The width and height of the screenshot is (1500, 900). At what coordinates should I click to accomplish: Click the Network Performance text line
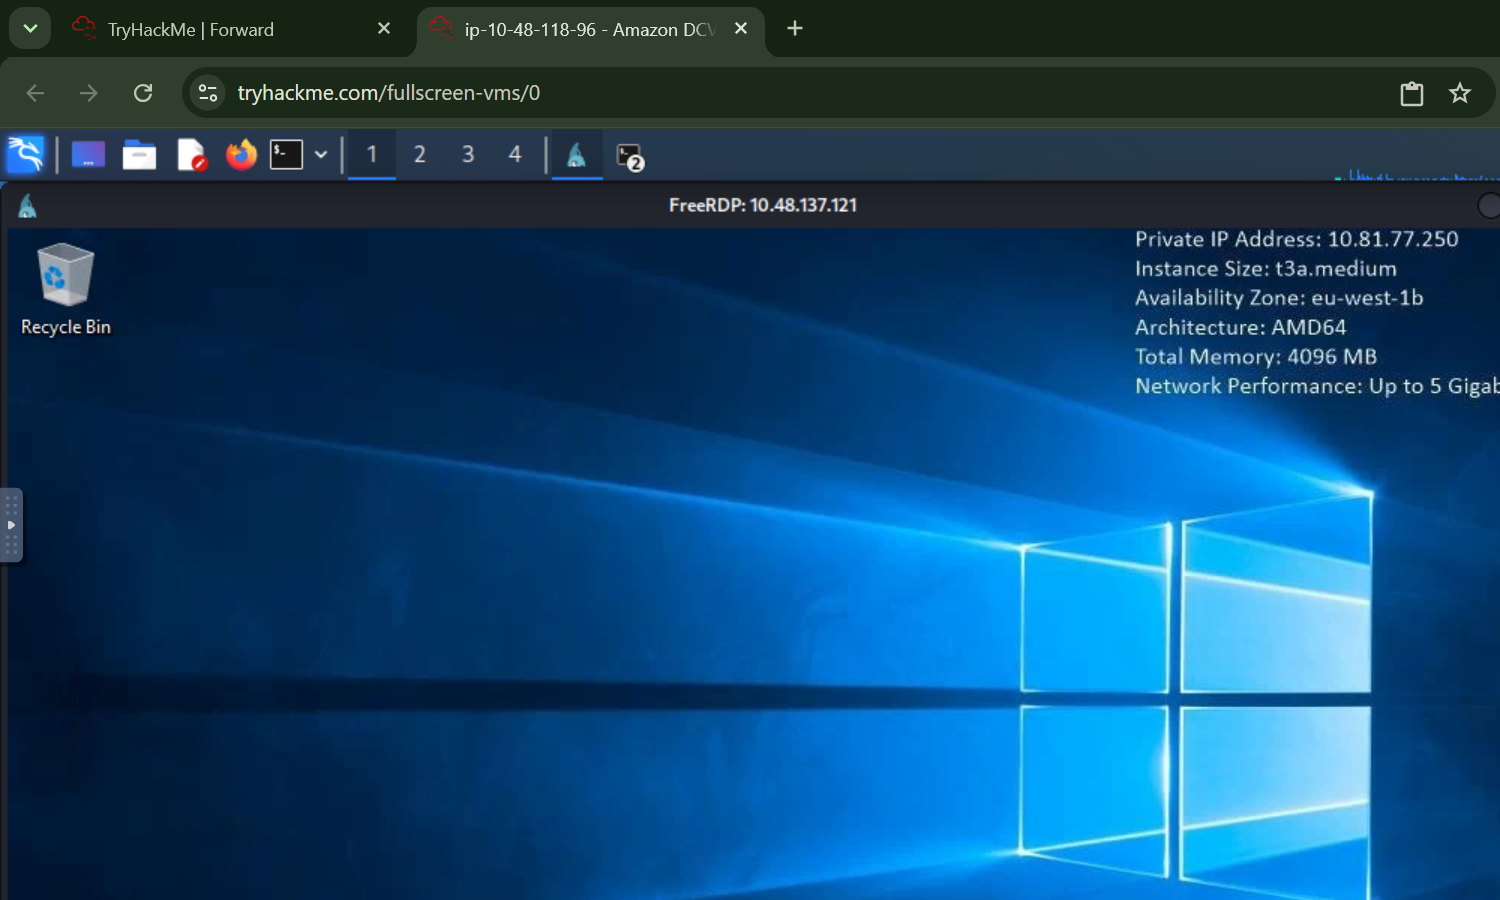point(1317,386)
